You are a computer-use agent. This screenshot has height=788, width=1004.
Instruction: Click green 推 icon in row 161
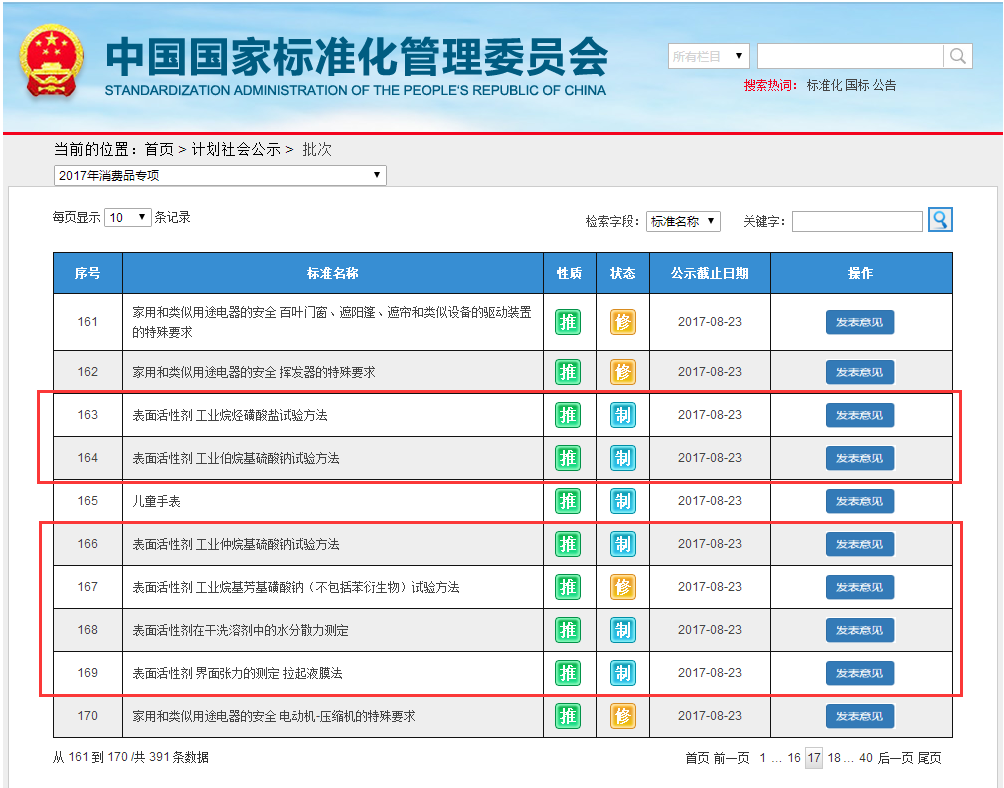(568, 322)
